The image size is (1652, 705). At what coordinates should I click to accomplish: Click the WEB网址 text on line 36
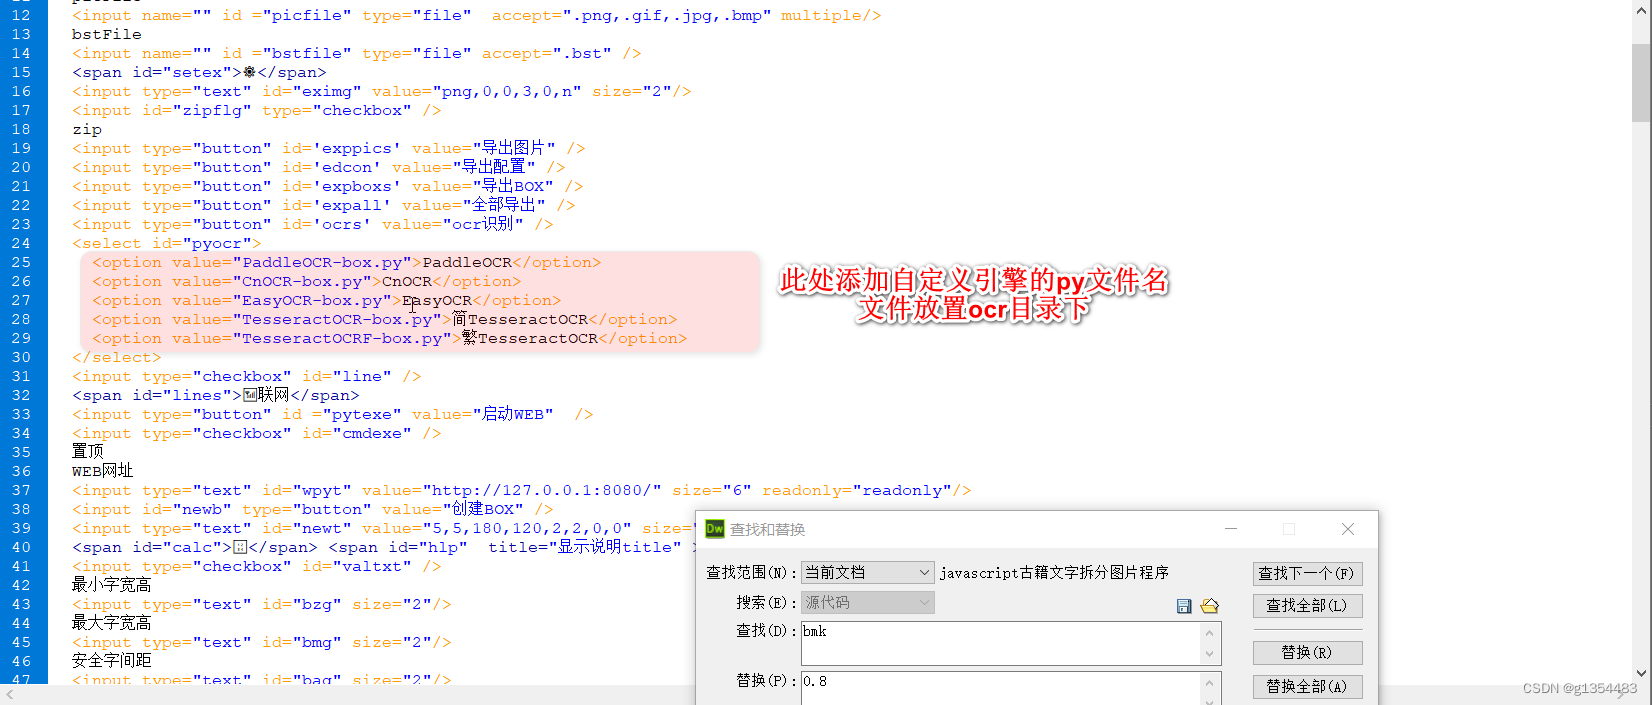coord(102,471)
